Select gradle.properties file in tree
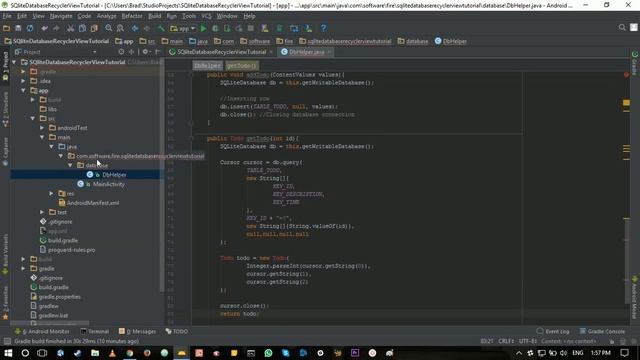This screenshot has height=360, width=640. click(59, 297)
